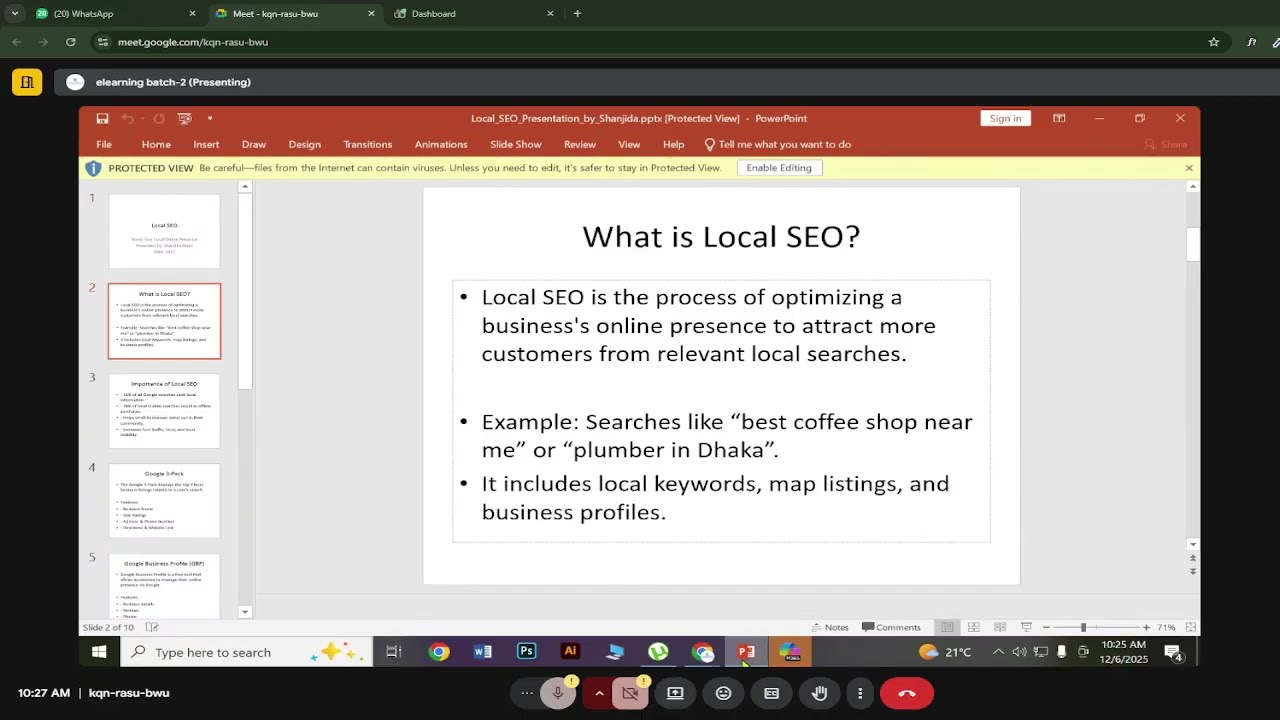Click the slide title What is Local SEO?
This screenshot has height=720, width=1280.
[721, 236]
